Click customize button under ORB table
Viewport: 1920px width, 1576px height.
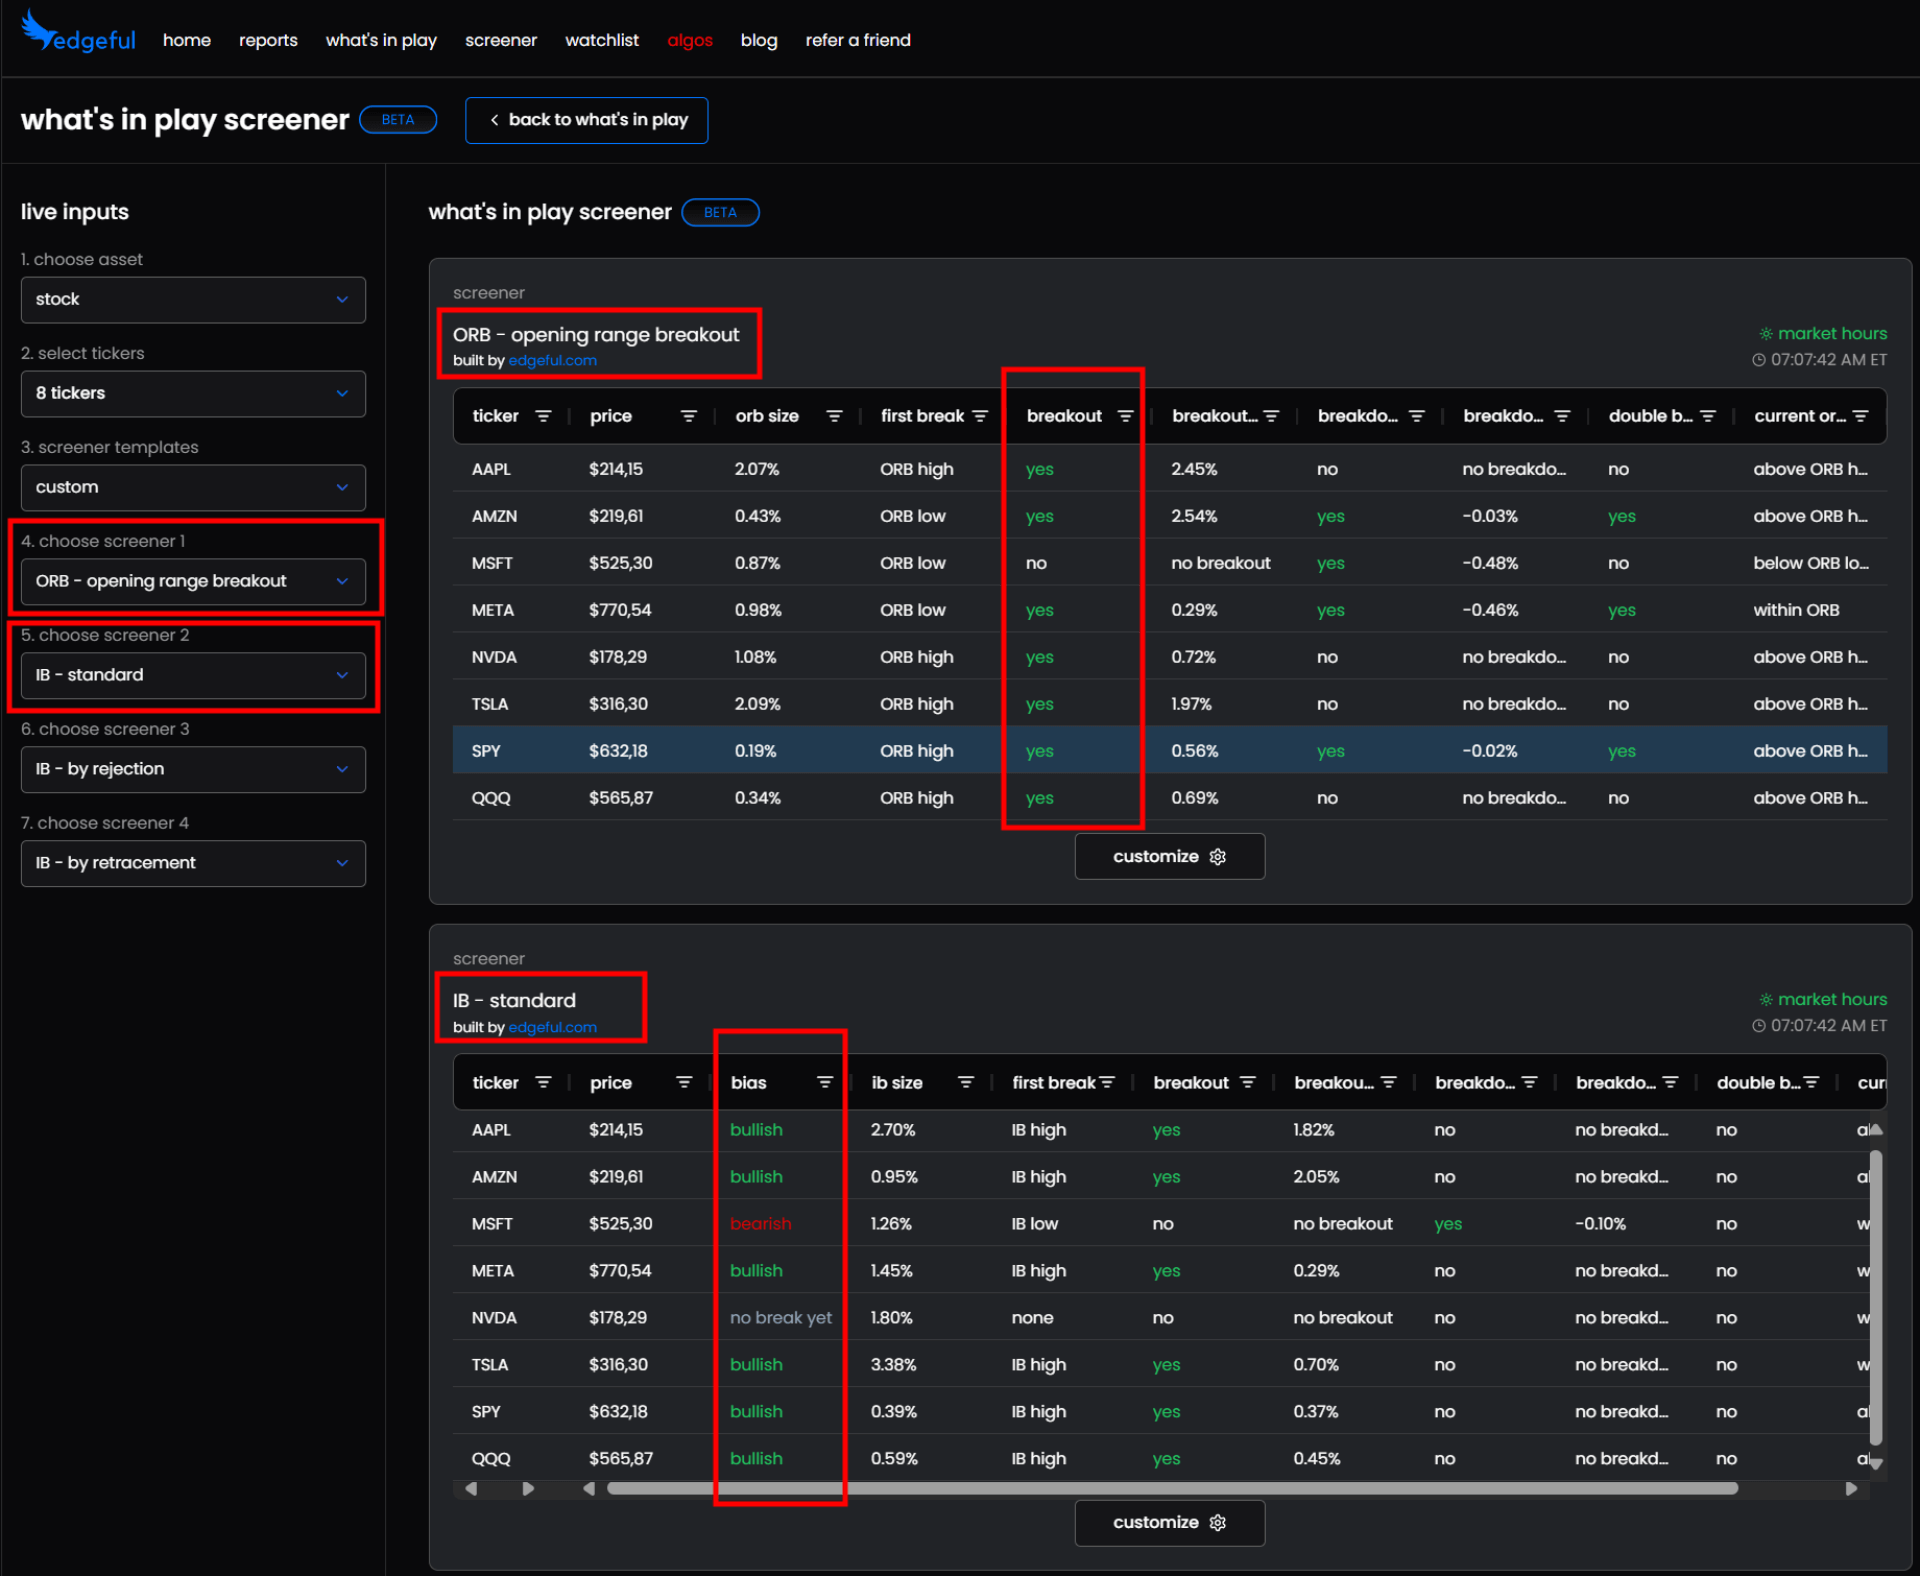(x=1169, y=856)
